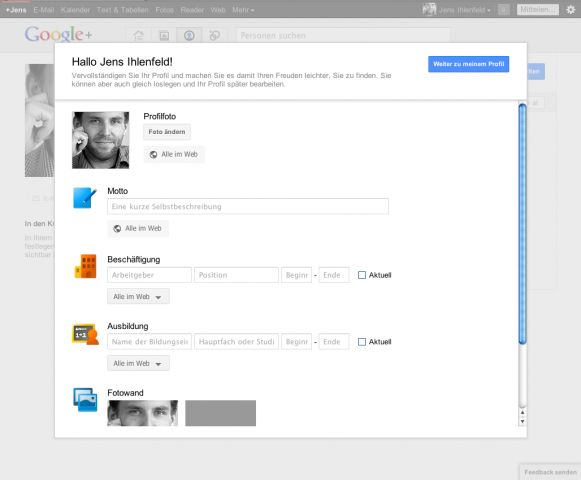
Task: Click the small account avatar in top bar
Action: coord(429,10)
